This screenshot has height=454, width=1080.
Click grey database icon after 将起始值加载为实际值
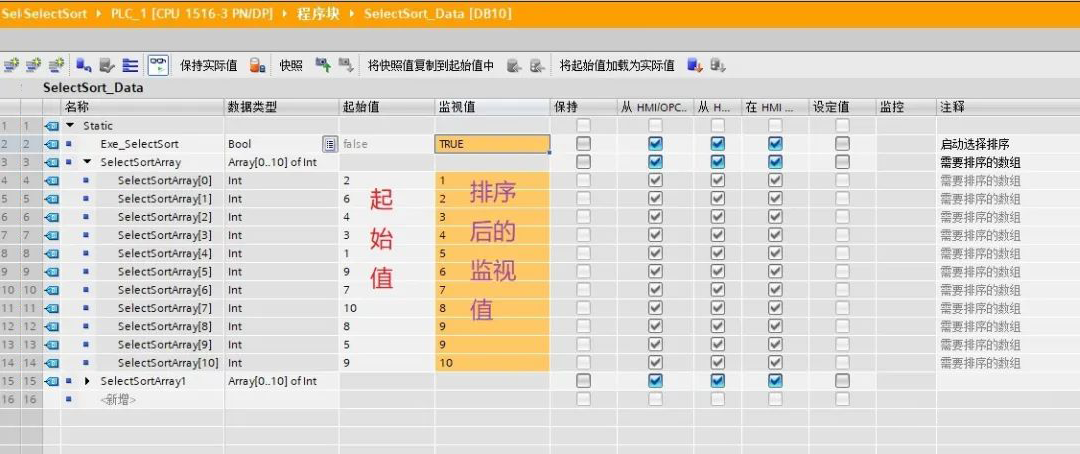pos(718,65)
